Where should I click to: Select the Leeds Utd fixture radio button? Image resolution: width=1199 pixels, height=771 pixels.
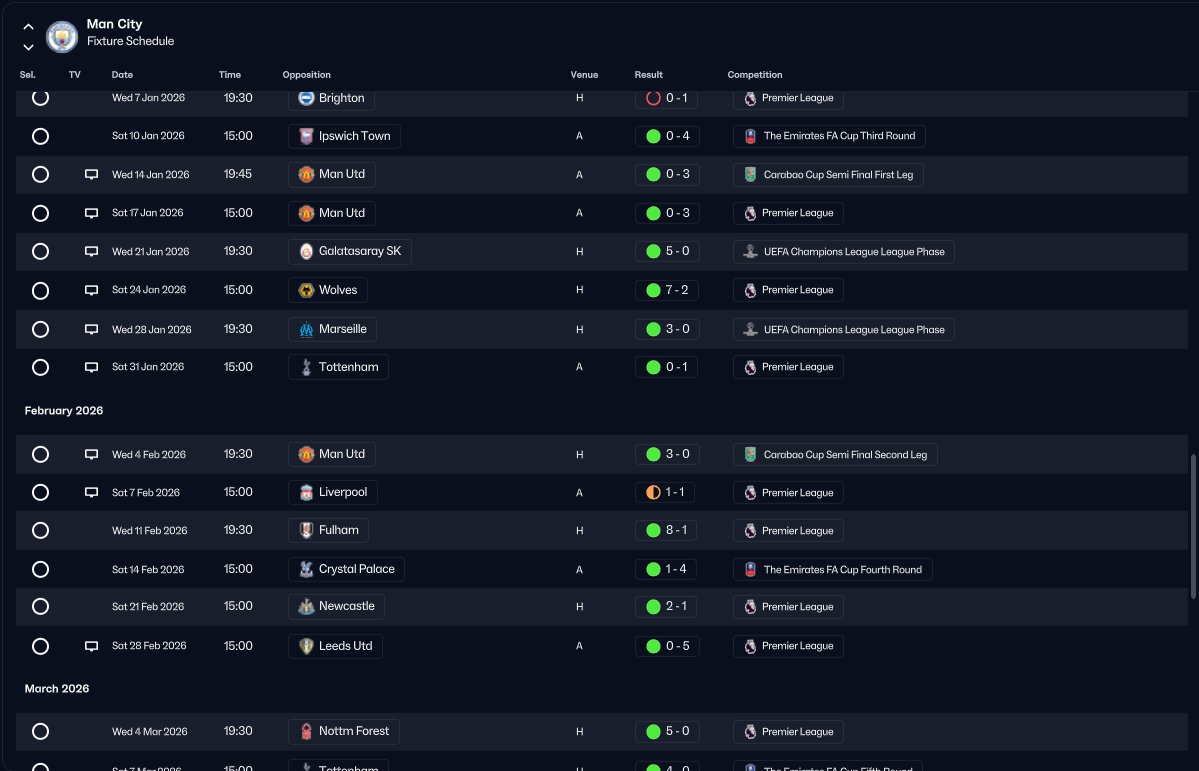pyautogui.click(x=41, y=646)
